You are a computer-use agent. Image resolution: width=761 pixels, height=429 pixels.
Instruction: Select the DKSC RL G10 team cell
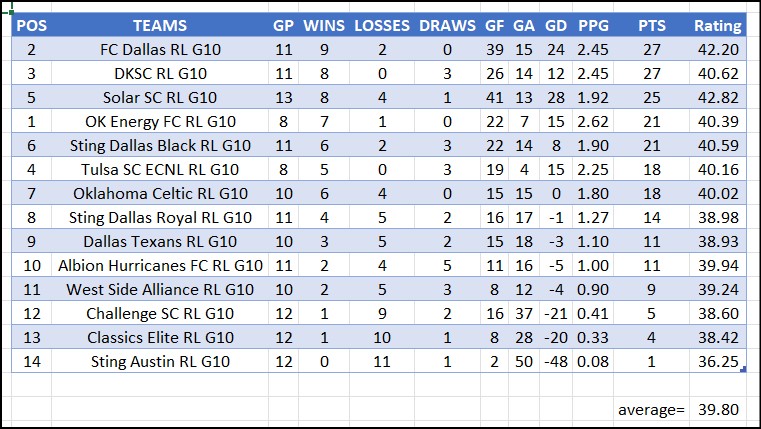point(159,73)
